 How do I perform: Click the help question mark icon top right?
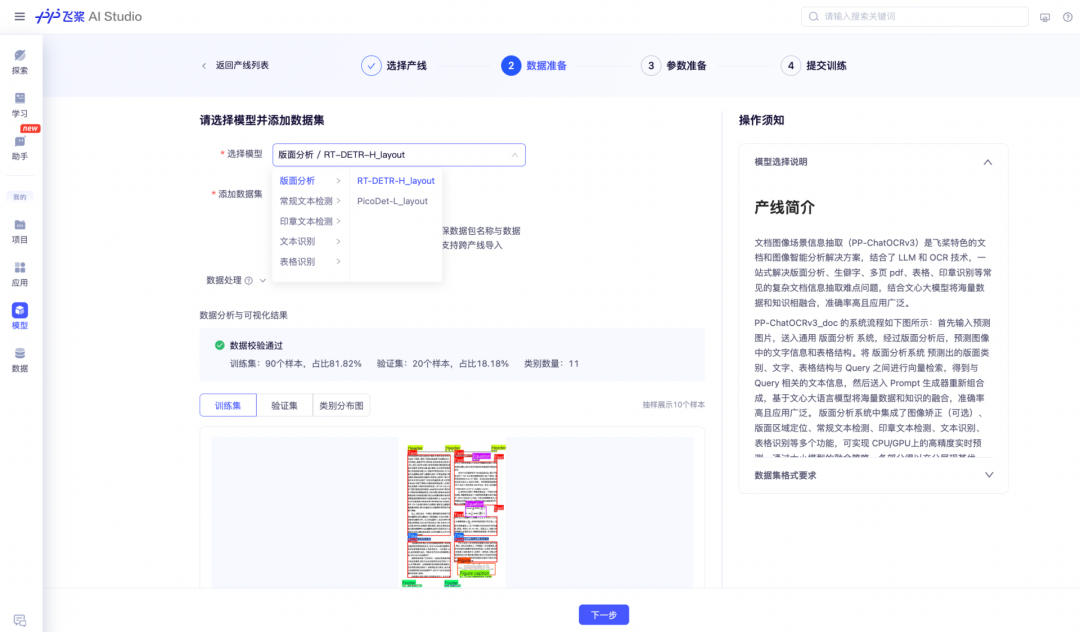click(1068, 17)
